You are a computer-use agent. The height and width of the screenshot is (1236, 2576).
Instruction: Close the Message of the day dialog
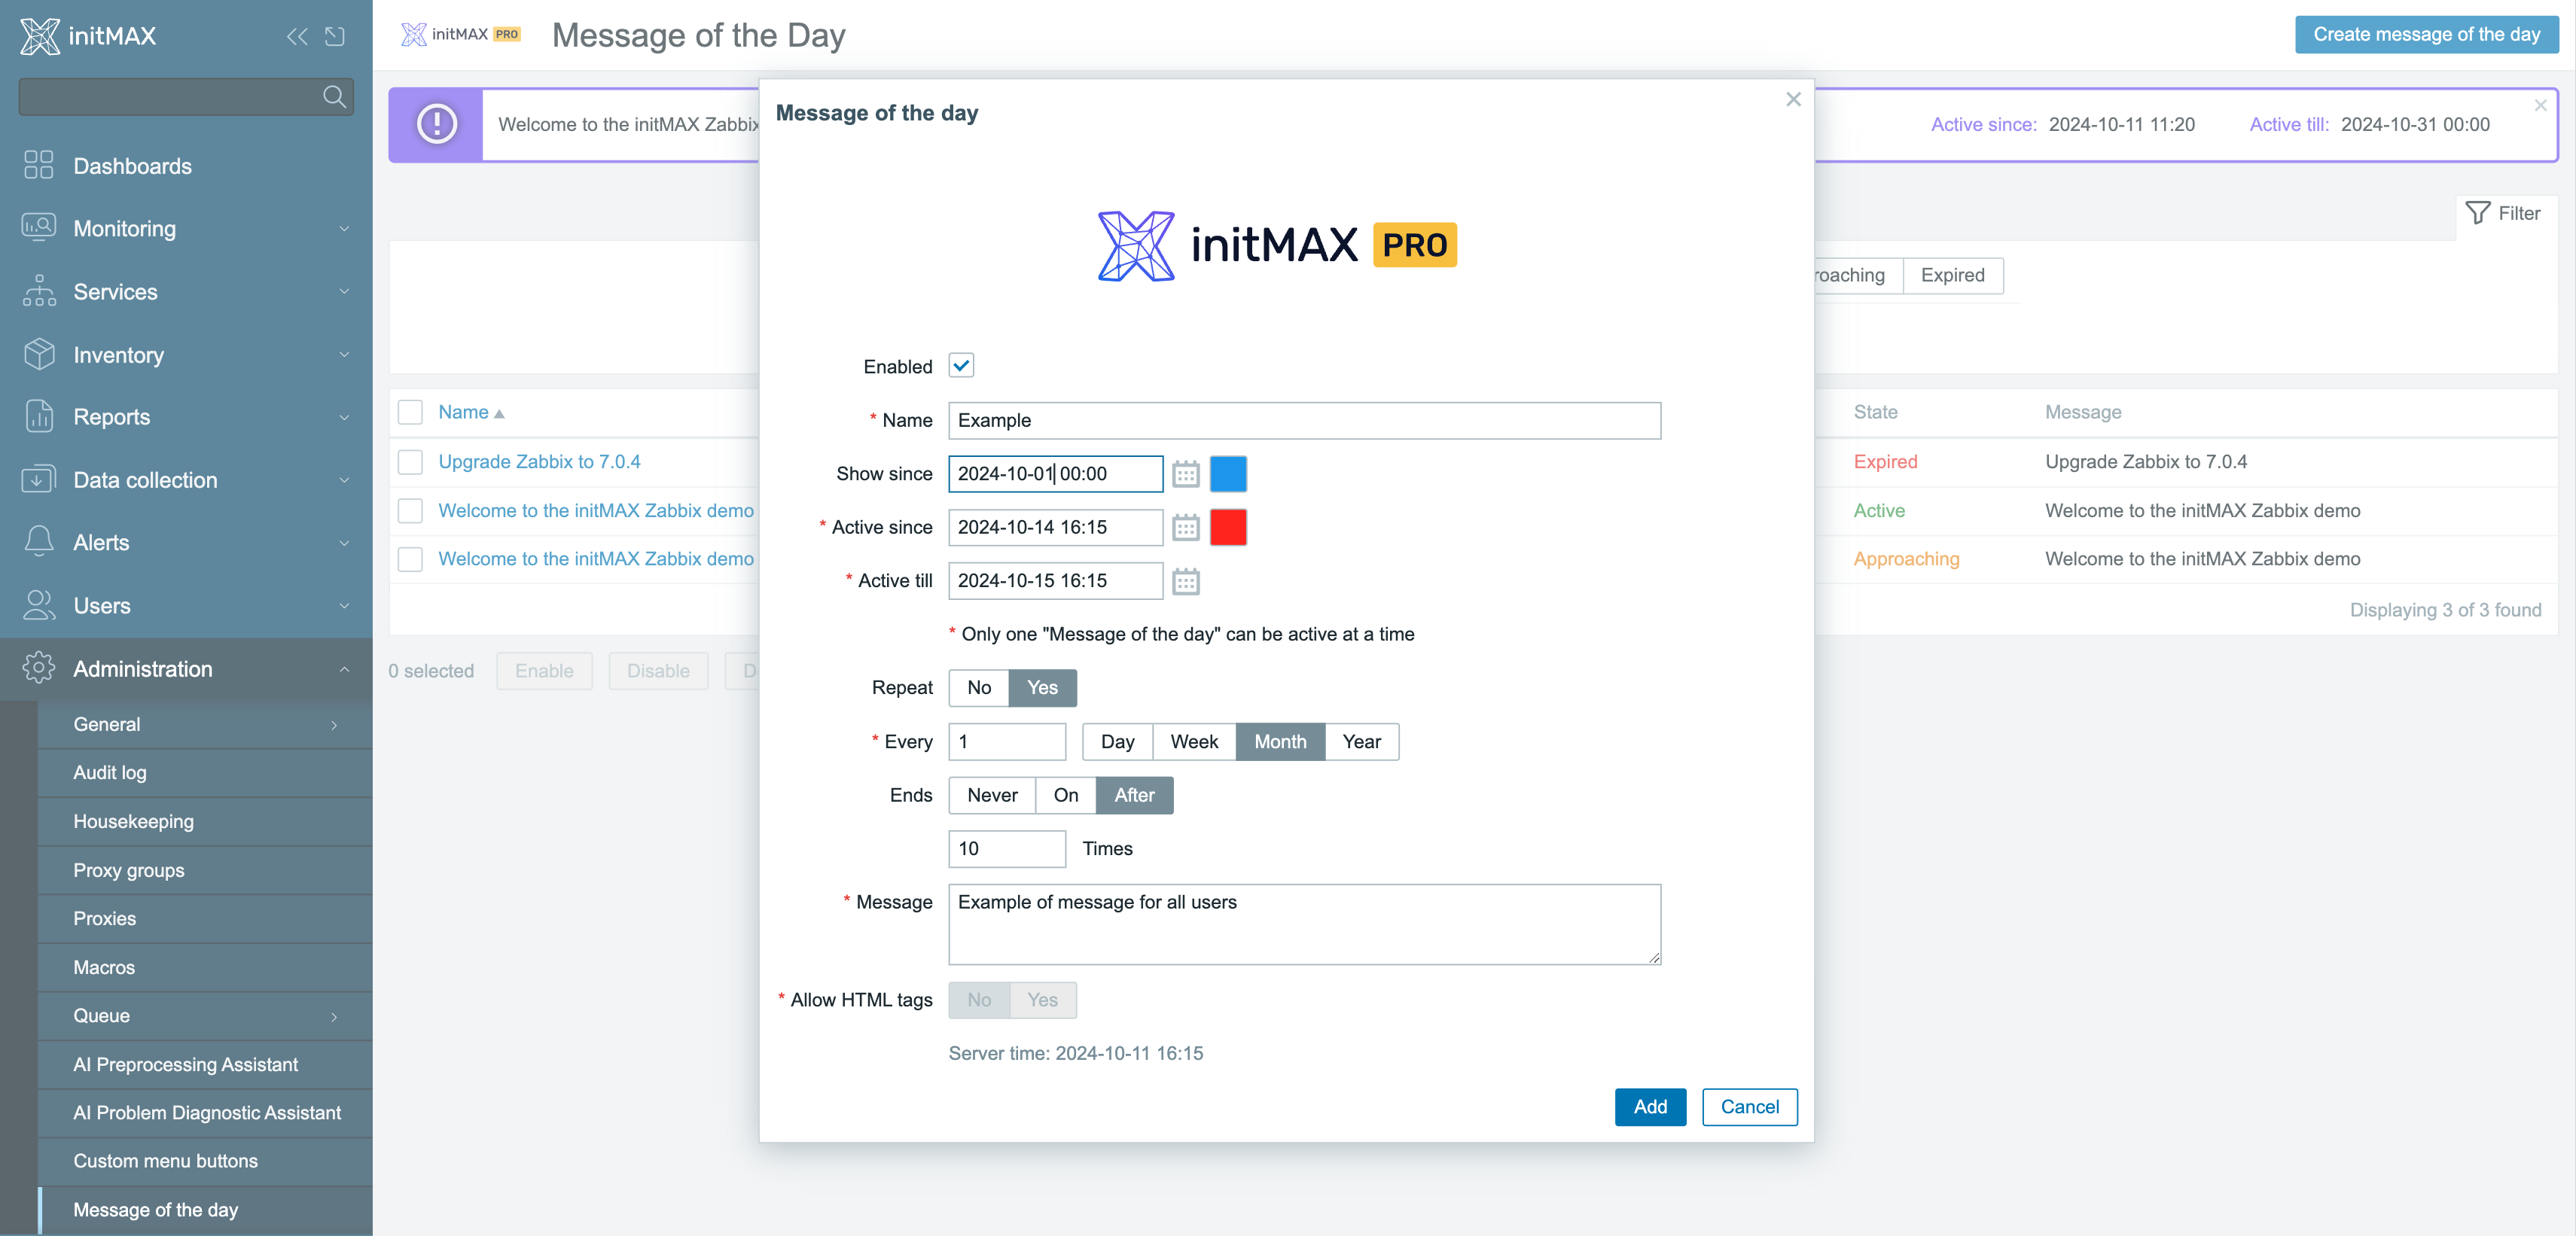[x=1793, y=99]
